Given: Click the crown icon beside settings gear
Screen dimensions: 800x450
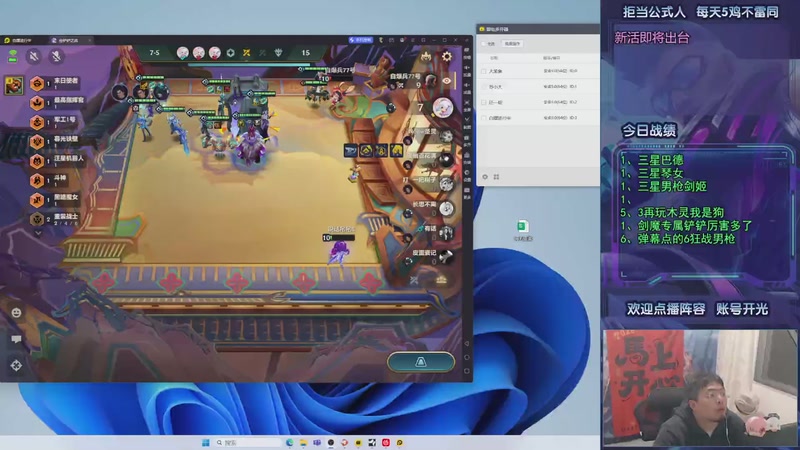Looking at the screenshot, I should (426, 57).
